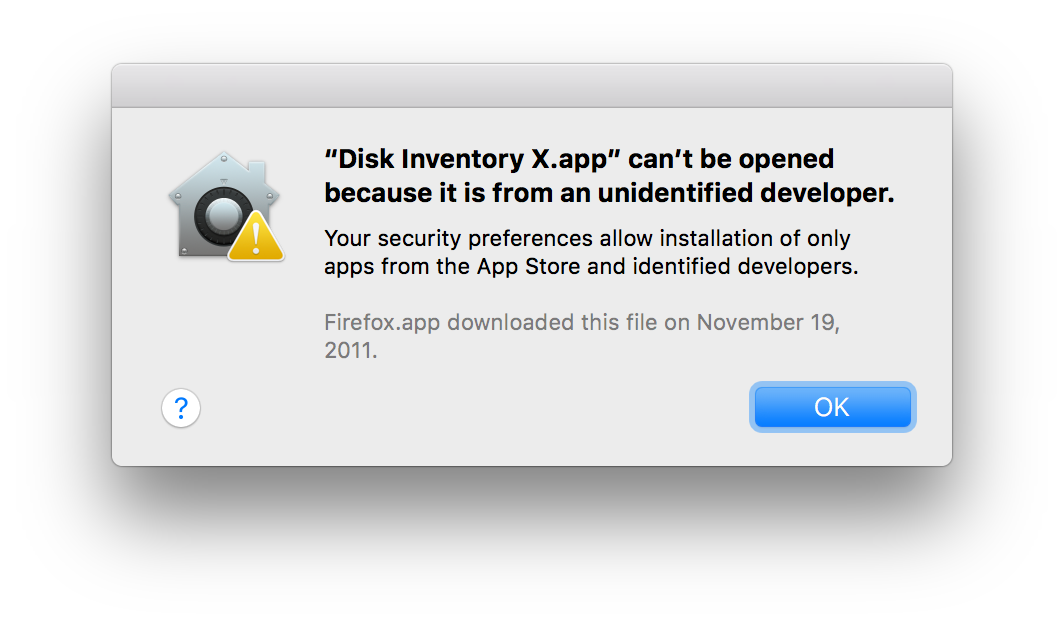Click the "can't be opened" headline text
Image resolution: width=1064 pixels, height=626 pixels.
731,159
